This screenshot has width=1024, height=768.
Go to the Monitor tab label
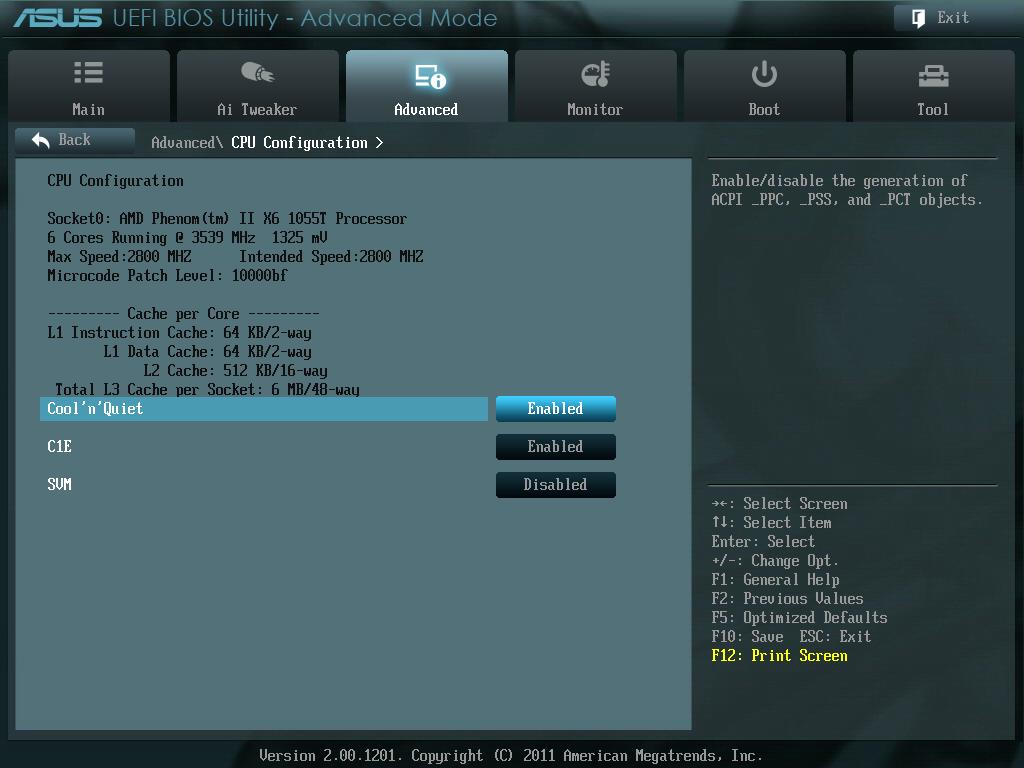coord(595,110)
